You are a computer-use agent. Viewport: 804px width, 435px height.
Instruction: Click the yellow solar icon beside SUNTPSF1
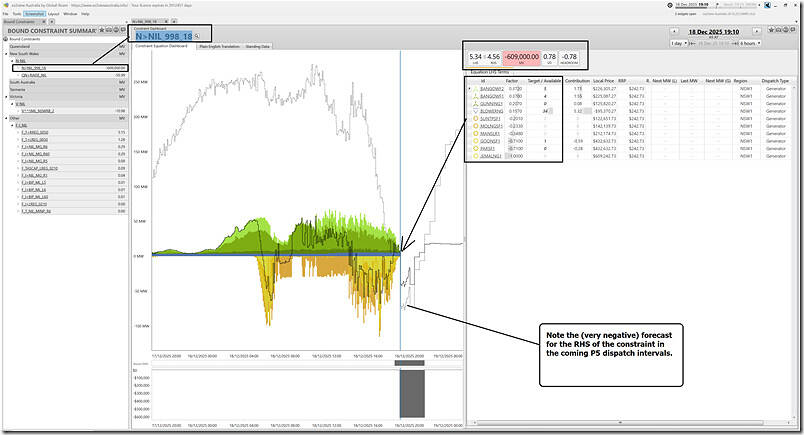click(x=474, y=119)
